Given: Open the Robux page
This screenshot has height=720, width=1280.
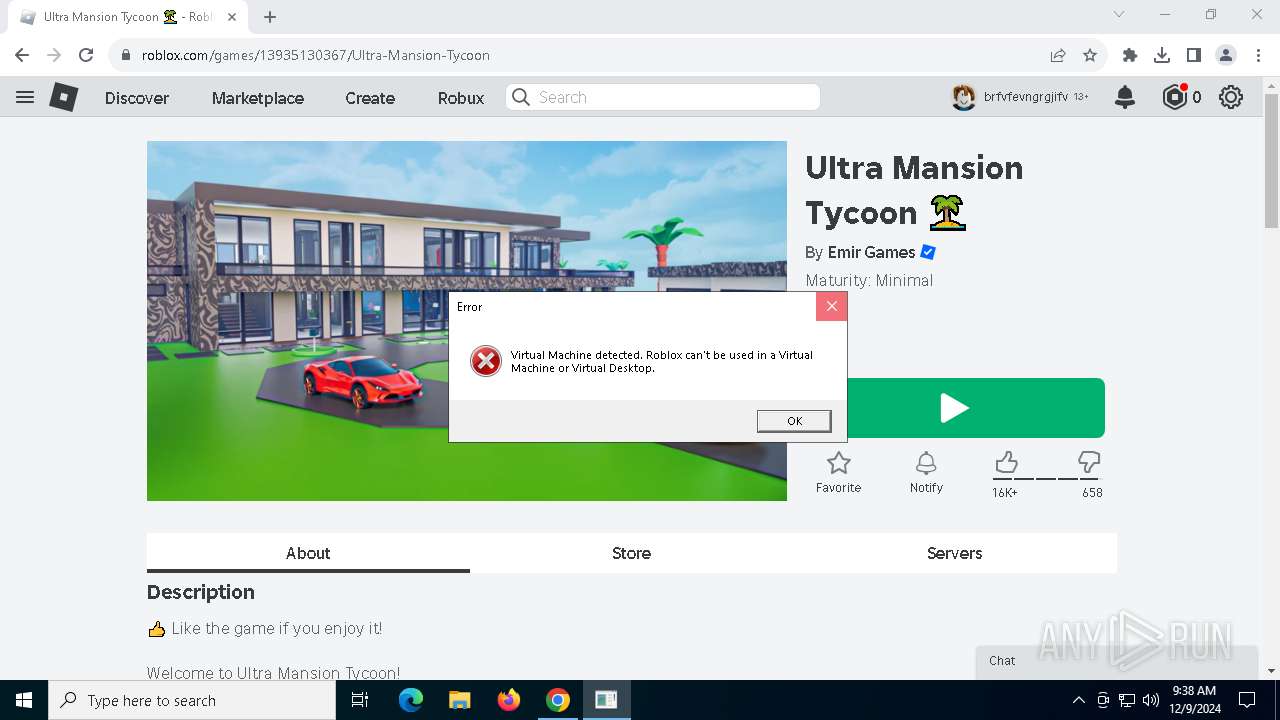Looking at the screenshot, I should click(461, 98).
